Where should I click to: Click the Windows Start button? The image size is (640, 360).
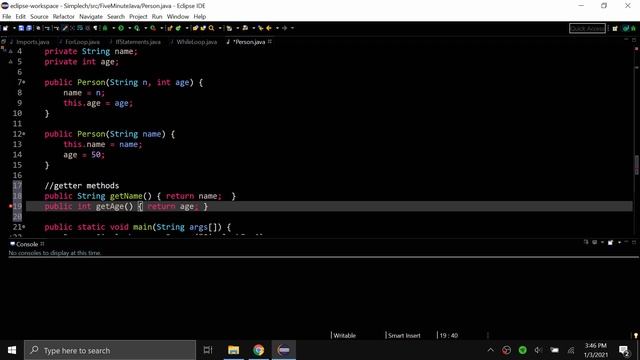(12, 350)
